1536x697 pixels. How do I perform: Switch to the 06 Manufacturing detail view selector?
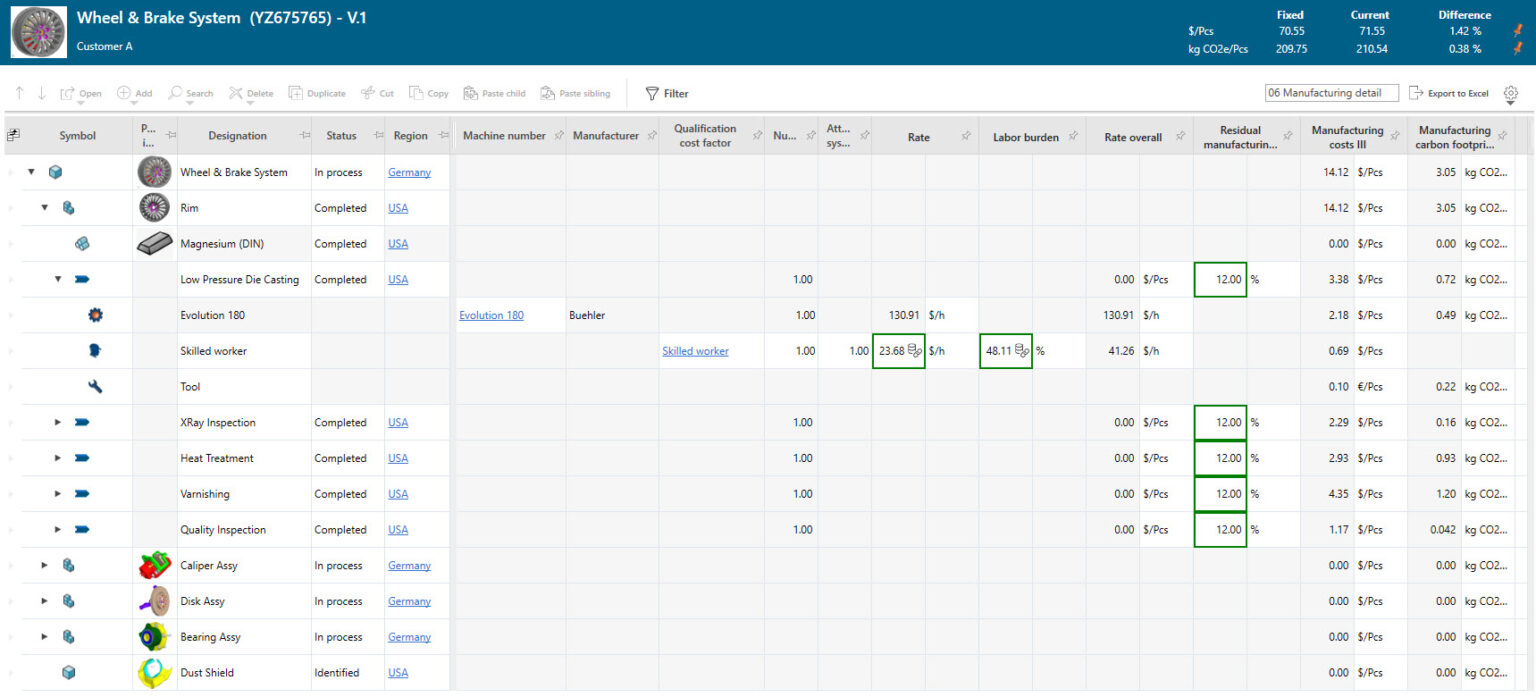coord(1331,91)
